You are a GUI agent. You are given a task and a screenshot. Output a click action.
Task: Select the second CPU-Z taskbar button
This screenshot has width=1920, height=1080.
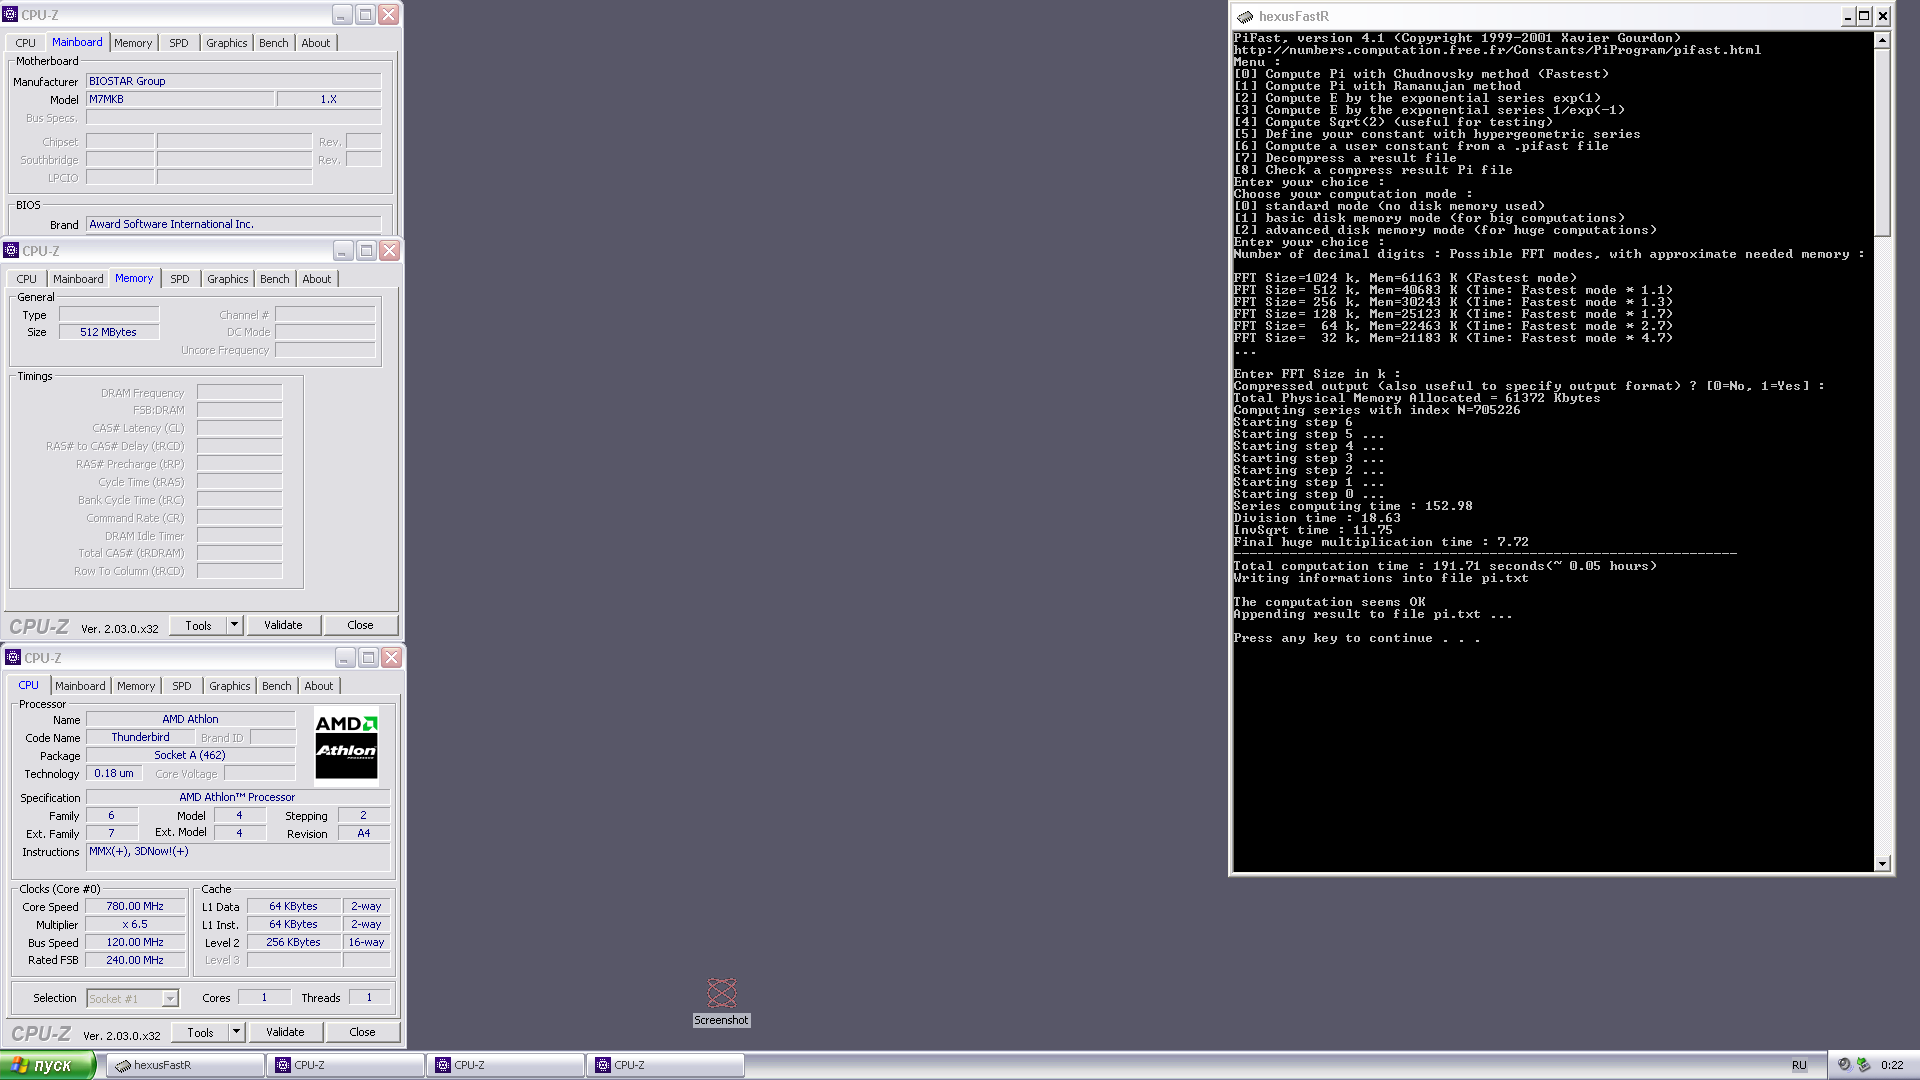(x=505, y=1065)
